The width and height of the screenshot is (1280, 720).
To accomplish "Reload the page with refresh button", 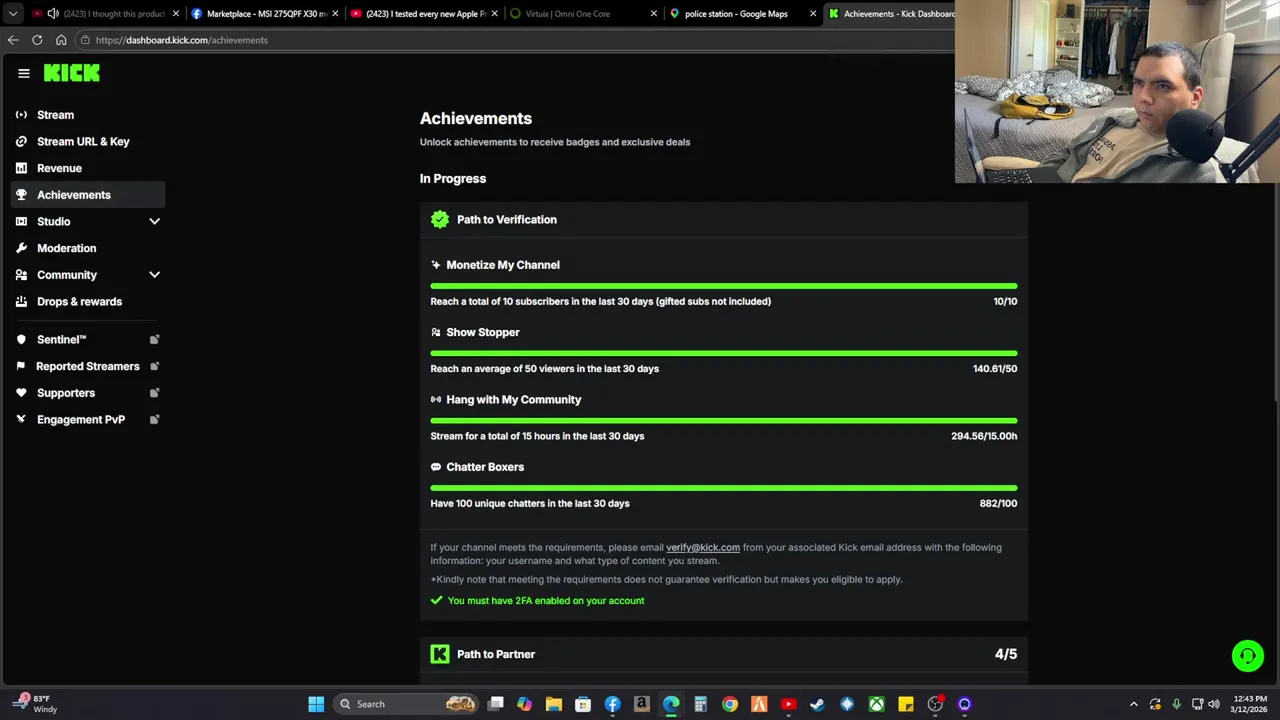I will 37,40.
